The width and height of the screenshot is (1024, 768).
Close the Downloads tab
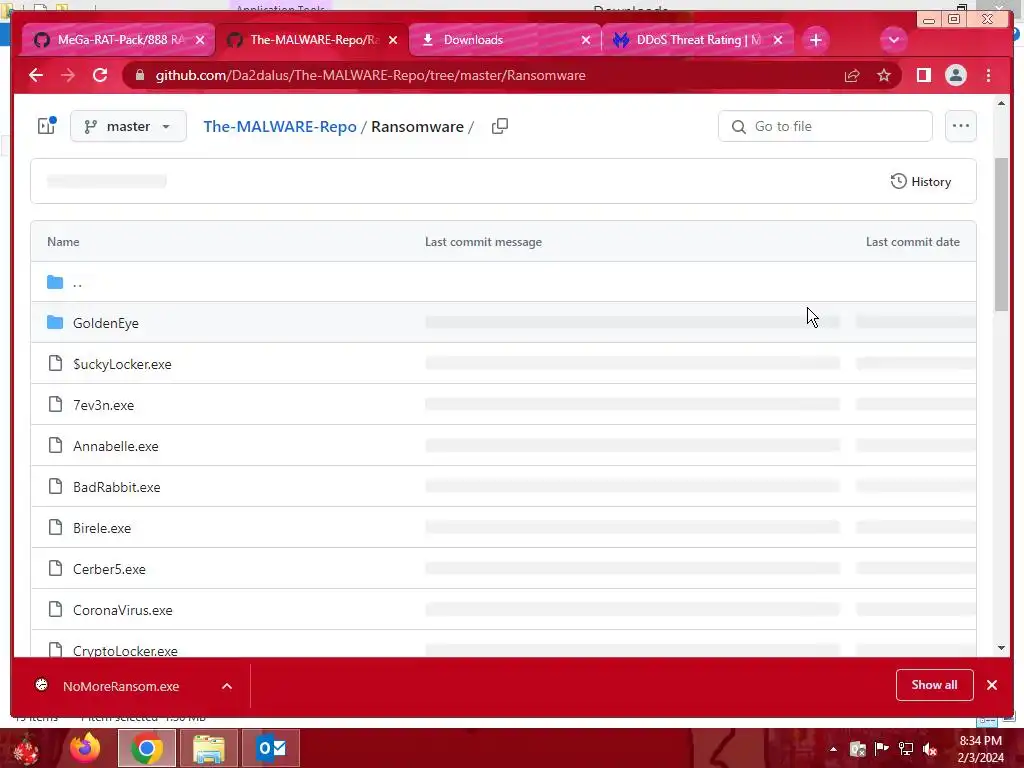tap(586, 40)
